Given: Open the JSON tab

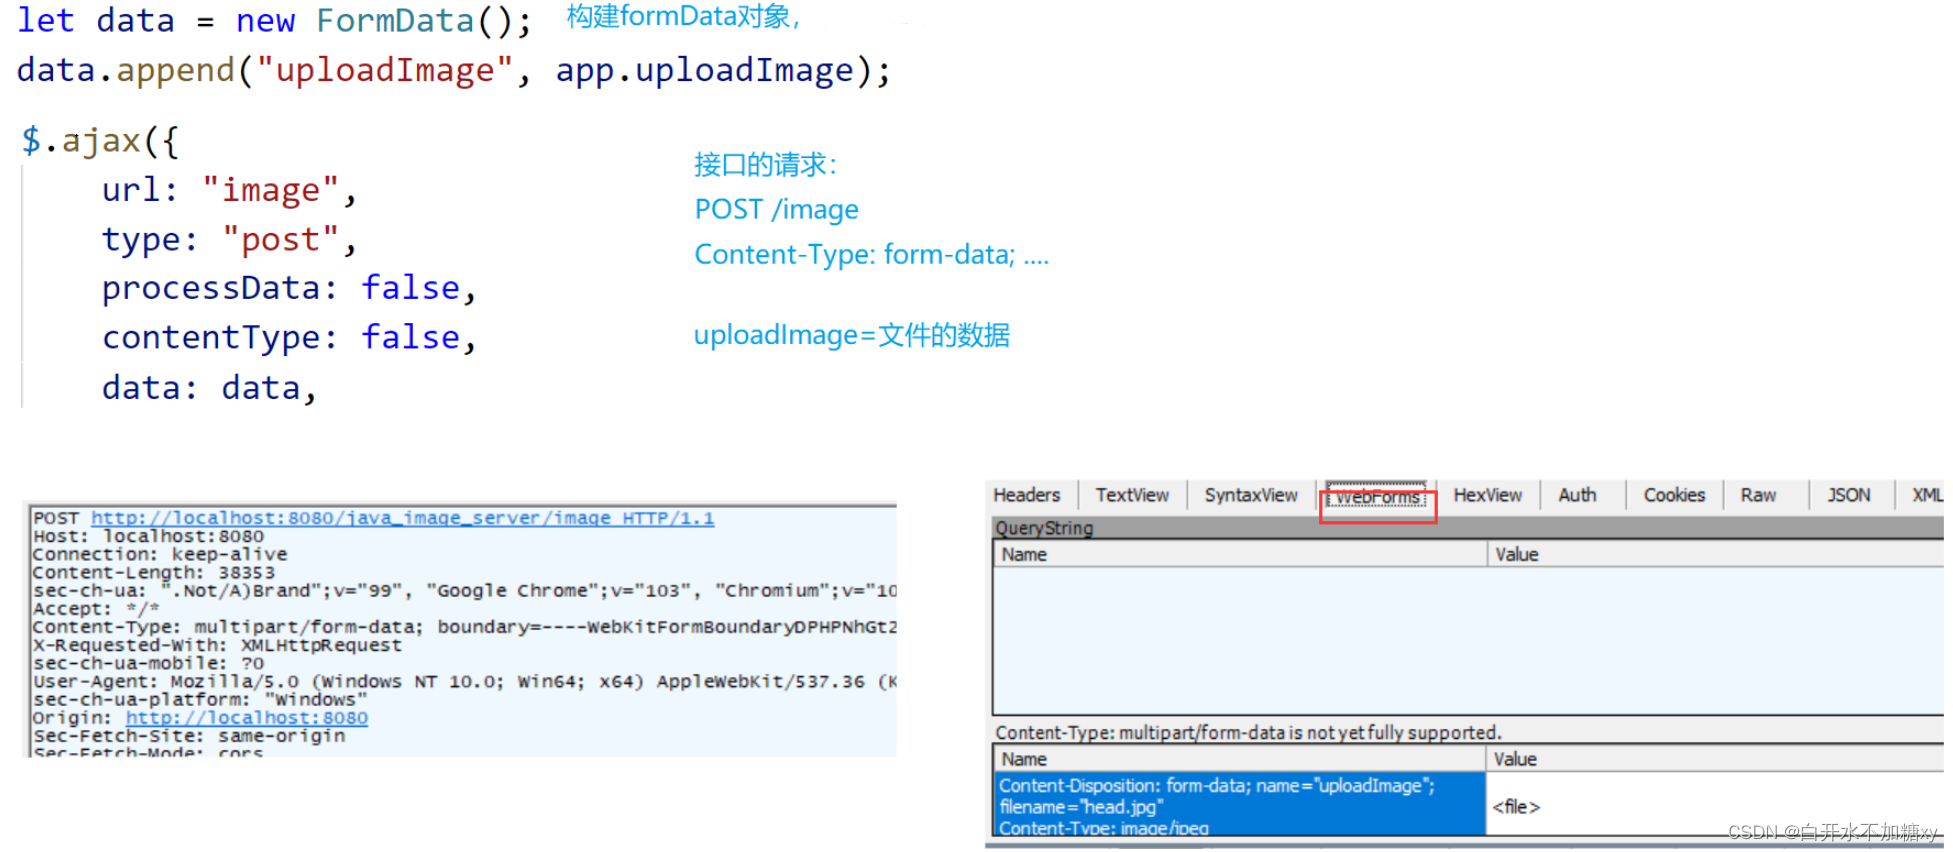Looking at the screenshot, I should pyautogui.click(x=1848, y=495).
